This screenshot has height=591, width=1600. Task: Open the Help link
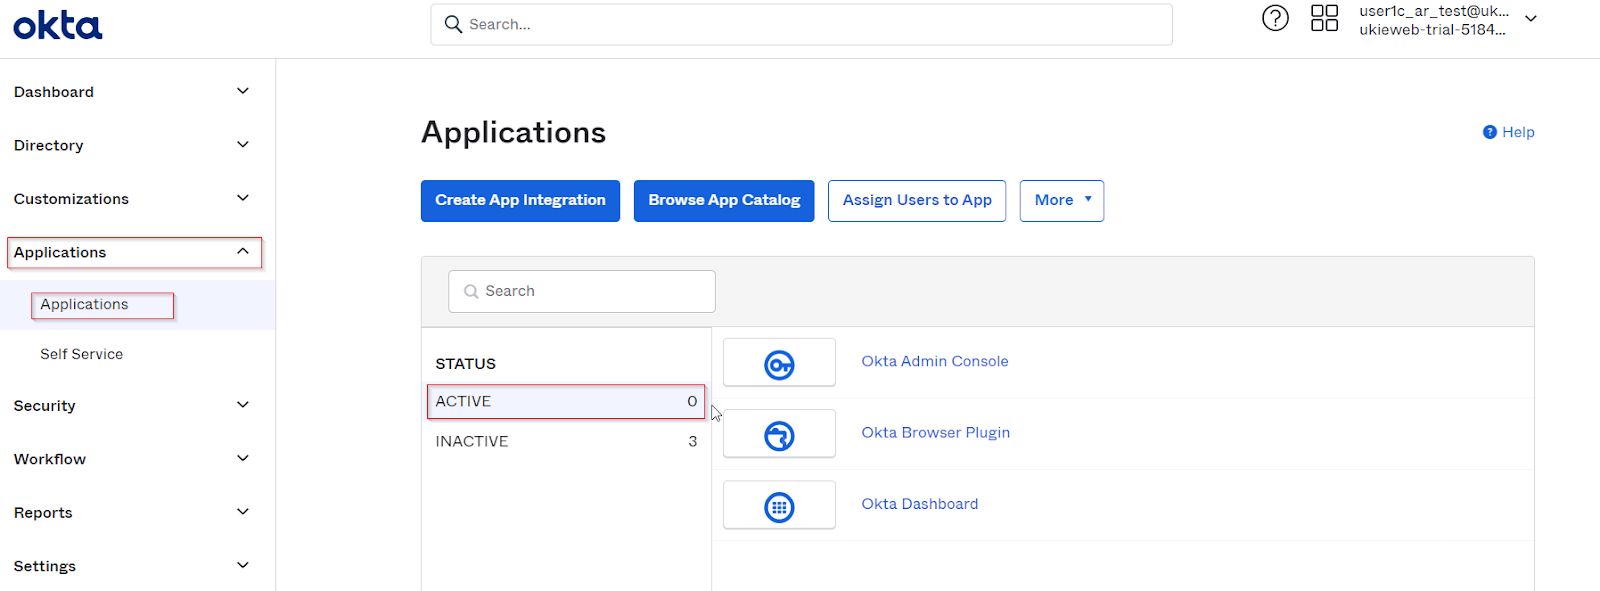point(1518,132)
